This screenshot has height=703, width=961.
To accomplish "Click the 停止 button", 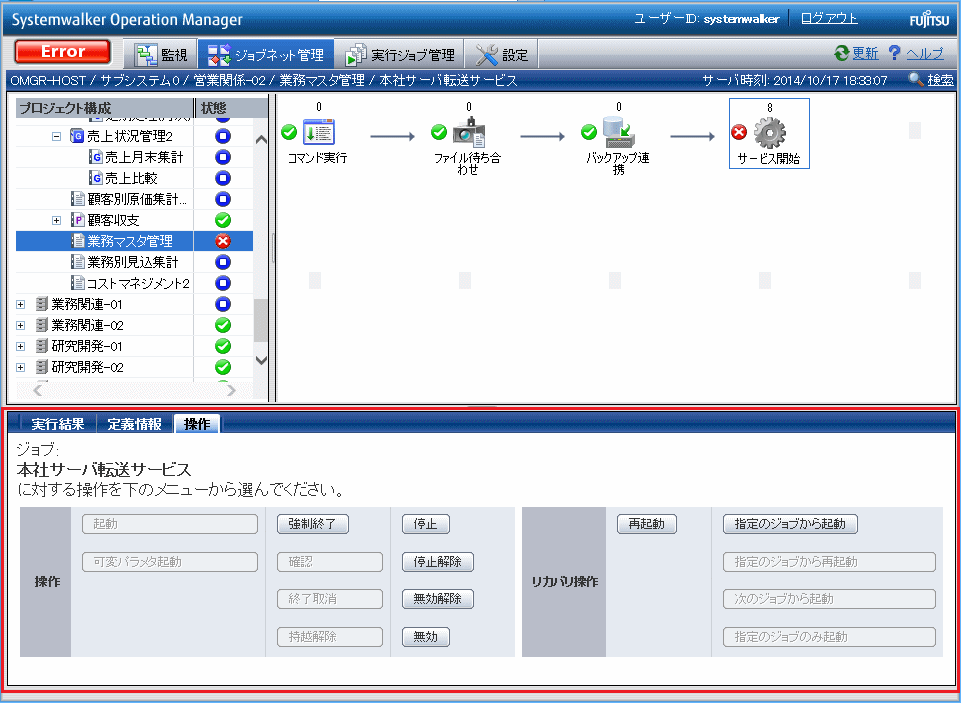I will click(425, 524).
